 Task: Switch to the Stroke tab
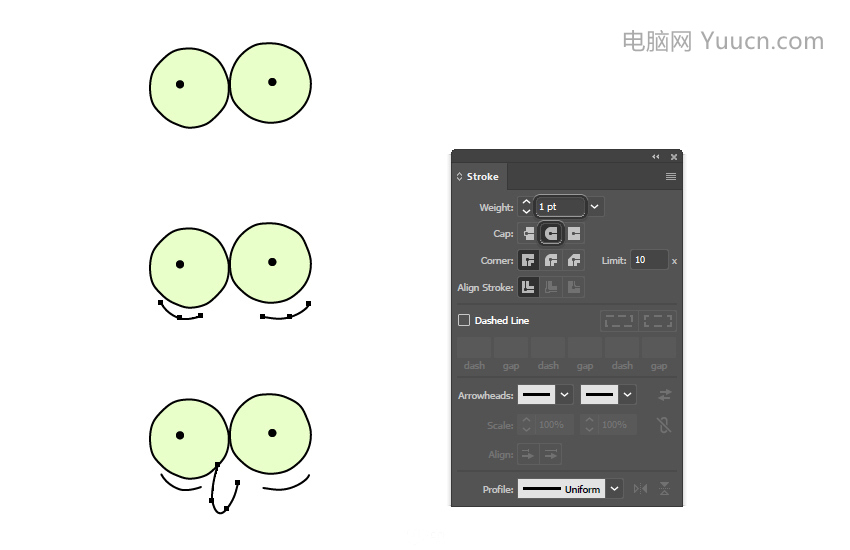(x=482, y=177)
